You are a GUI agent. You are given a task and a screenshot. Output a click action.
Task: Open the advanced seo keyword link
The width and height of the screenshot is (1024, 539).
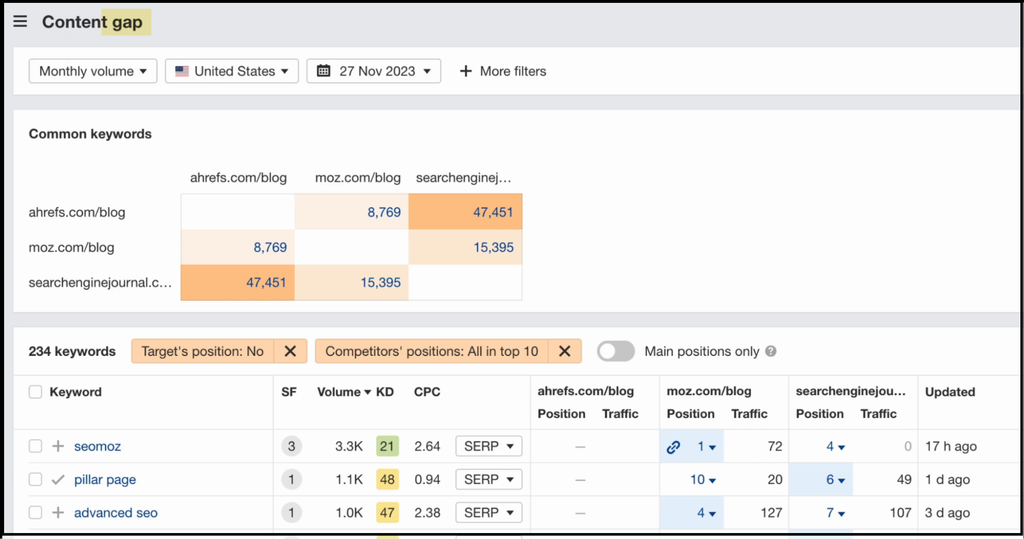pyautogui.click(x=116, y=513)
